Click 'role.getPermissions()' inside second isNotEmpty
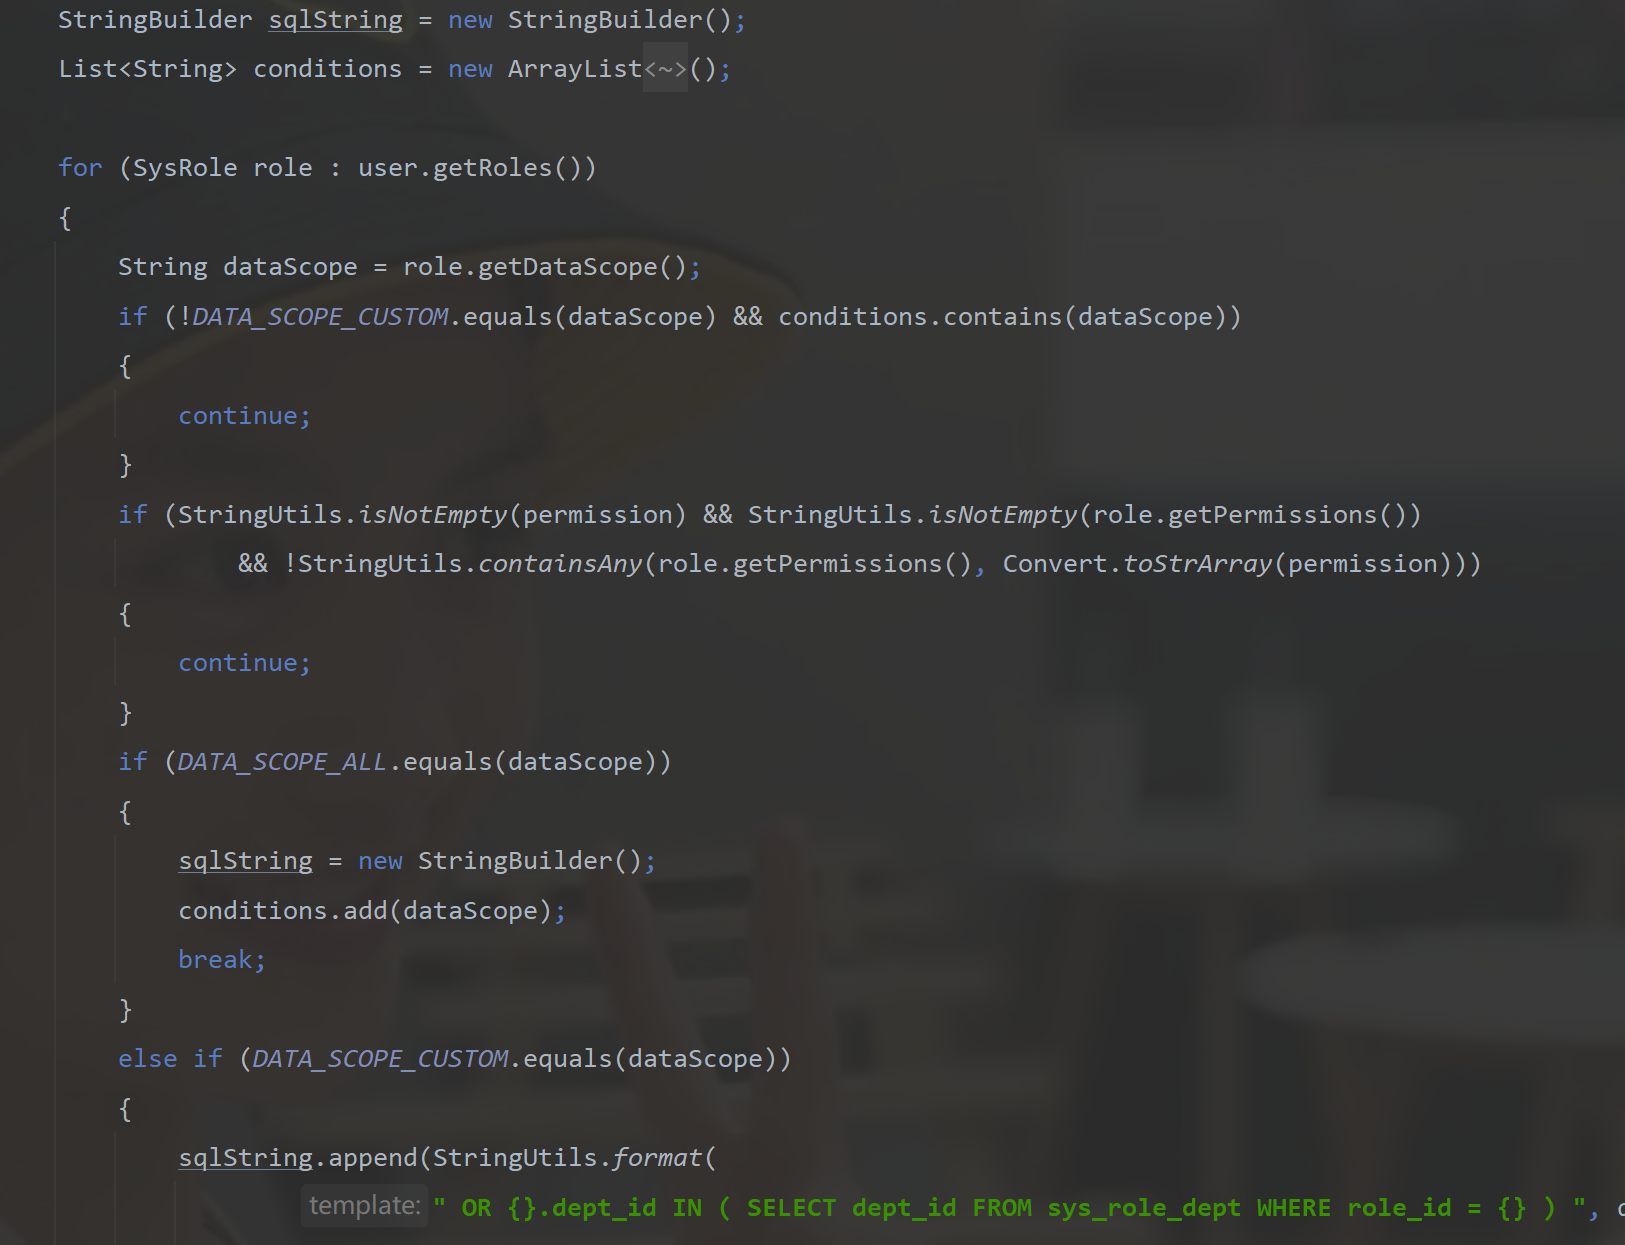The height and width of the screenshot is (1245, 1625). point(1248,515)
